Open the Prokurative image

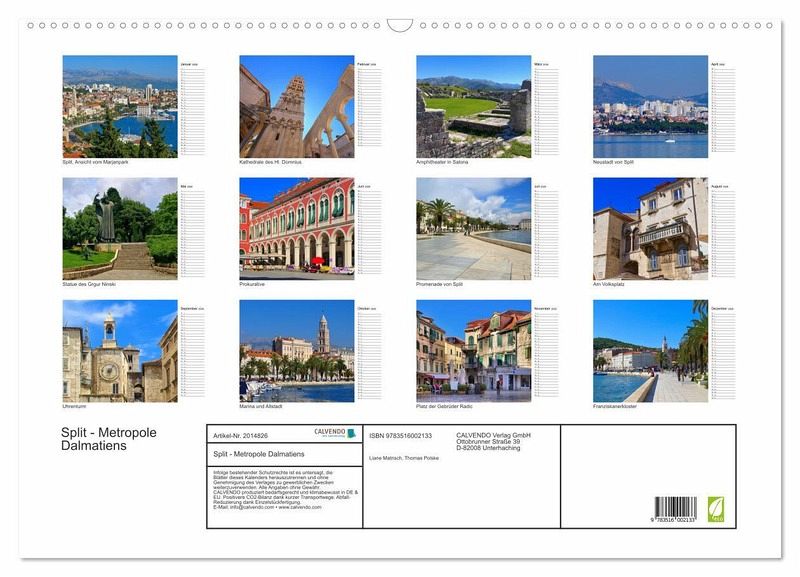(x=296, y=228)
